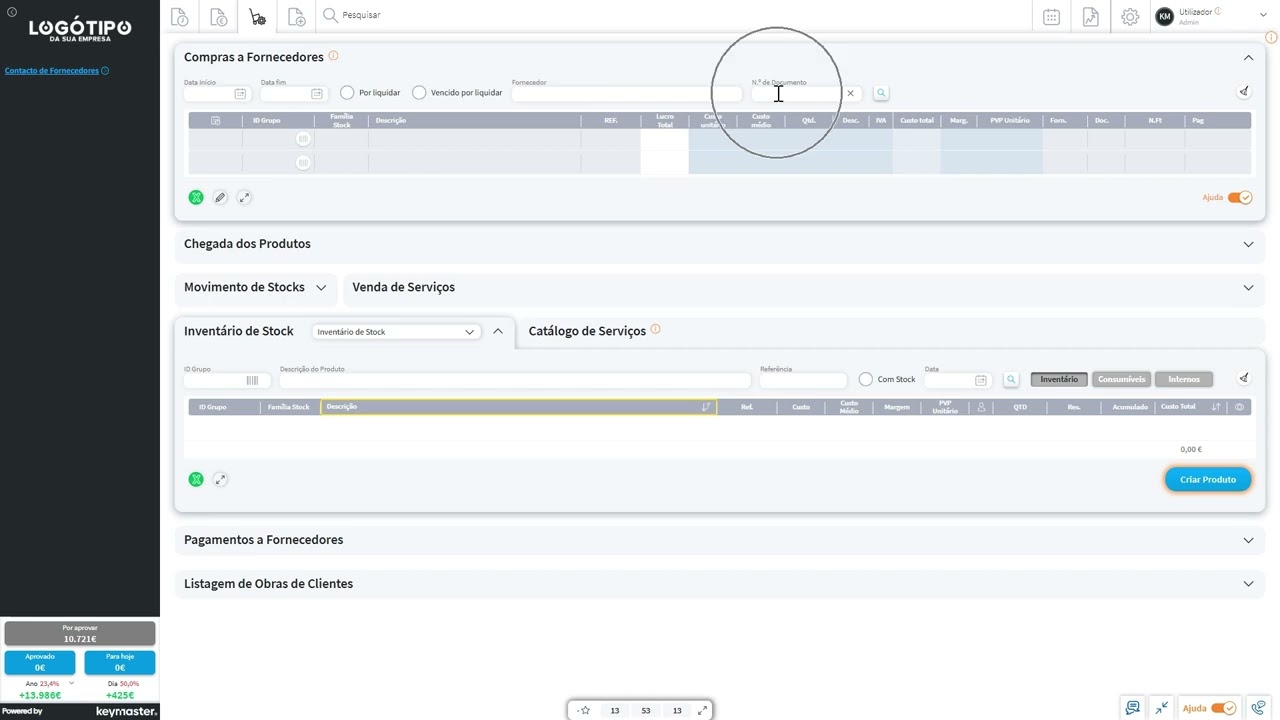Expand the Listagem de Obras de Clientes section
This screenshot has width=1280, height=720.
[x=1248, y=584]
